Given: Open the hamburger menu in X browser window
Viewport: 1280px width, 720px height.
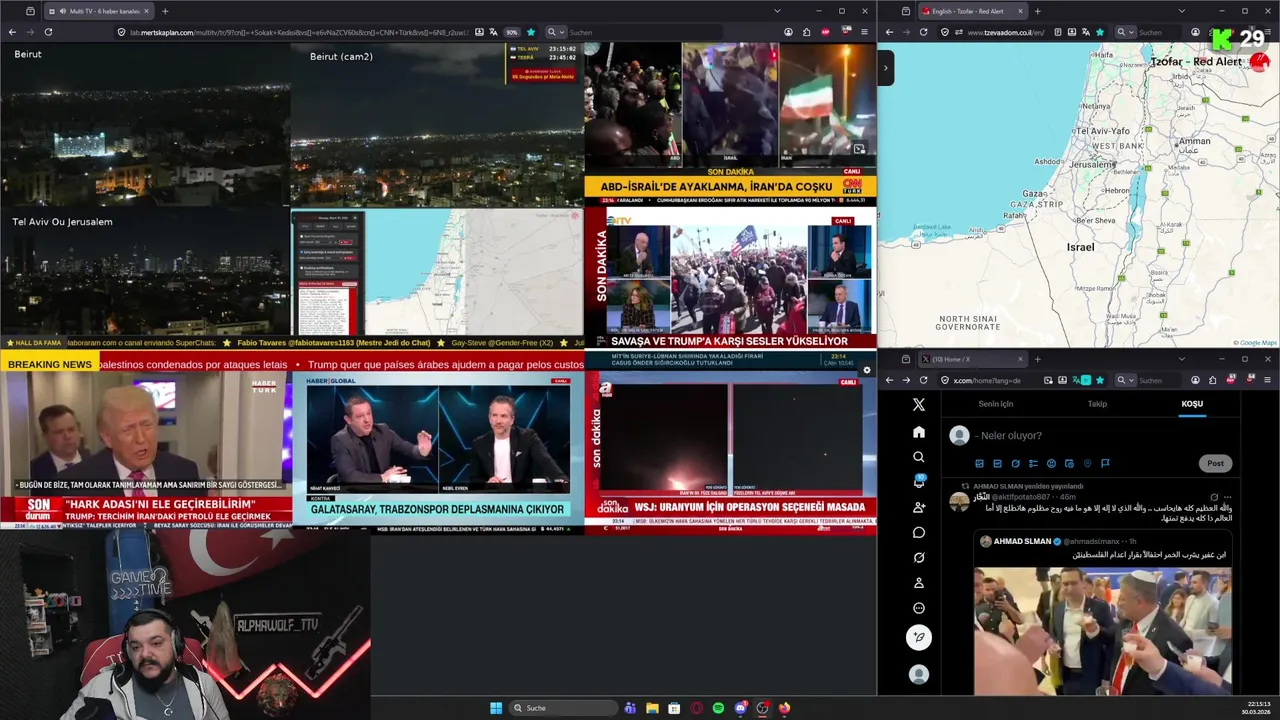Looking at the screenshot, I should [1268, 380].
